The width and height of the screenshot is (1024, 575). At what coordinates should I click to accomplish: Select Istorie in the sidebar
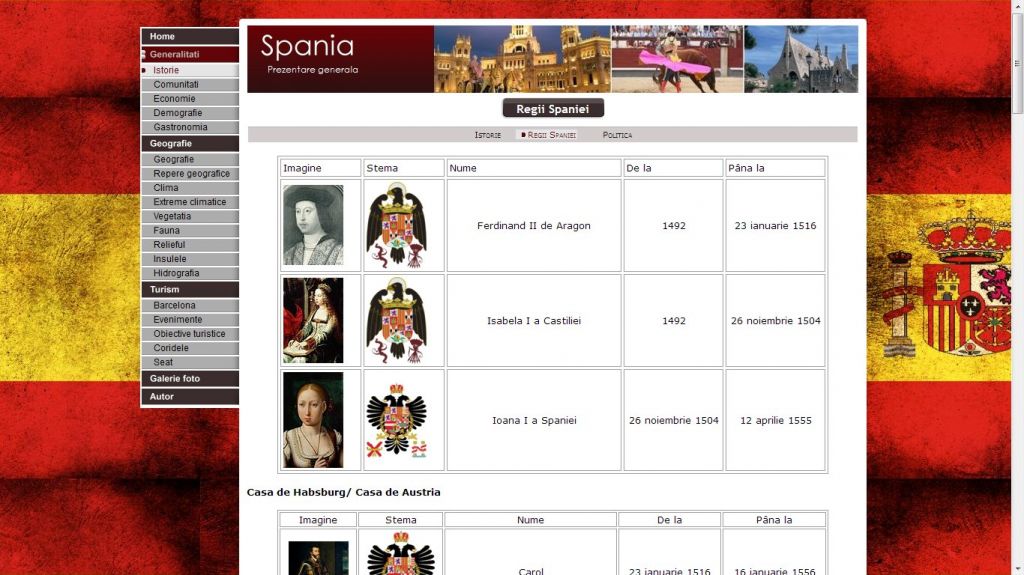coord(189,70)
